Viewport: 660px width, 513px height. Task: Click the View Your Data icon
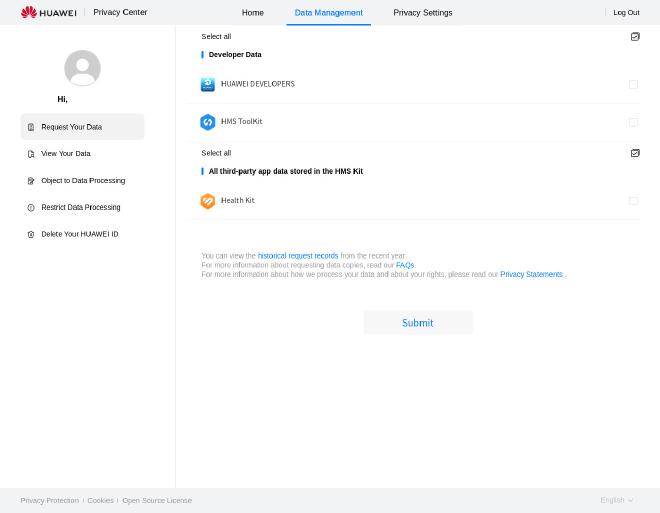coord(31,154)
